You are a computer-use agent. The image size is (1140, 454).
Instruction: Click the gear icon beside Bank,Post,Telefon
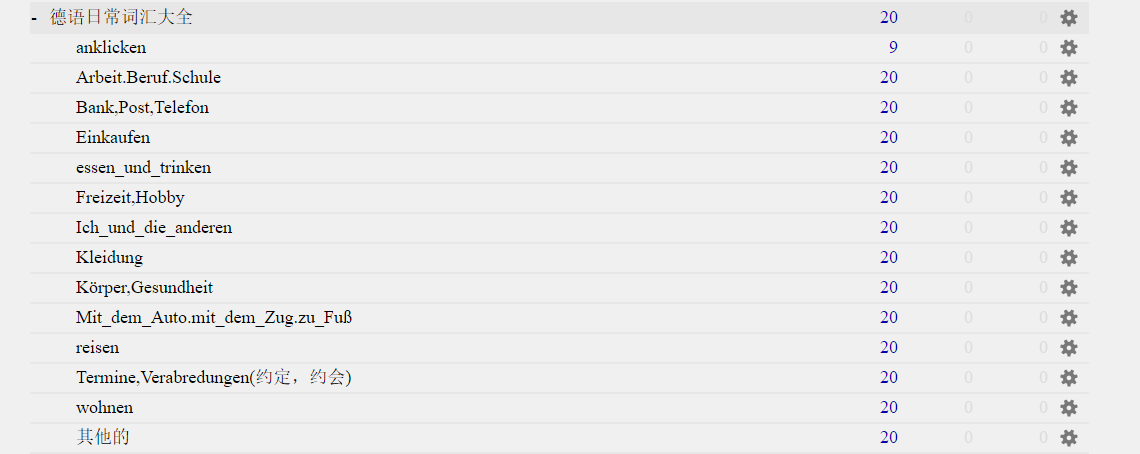tap(1068, 108)
